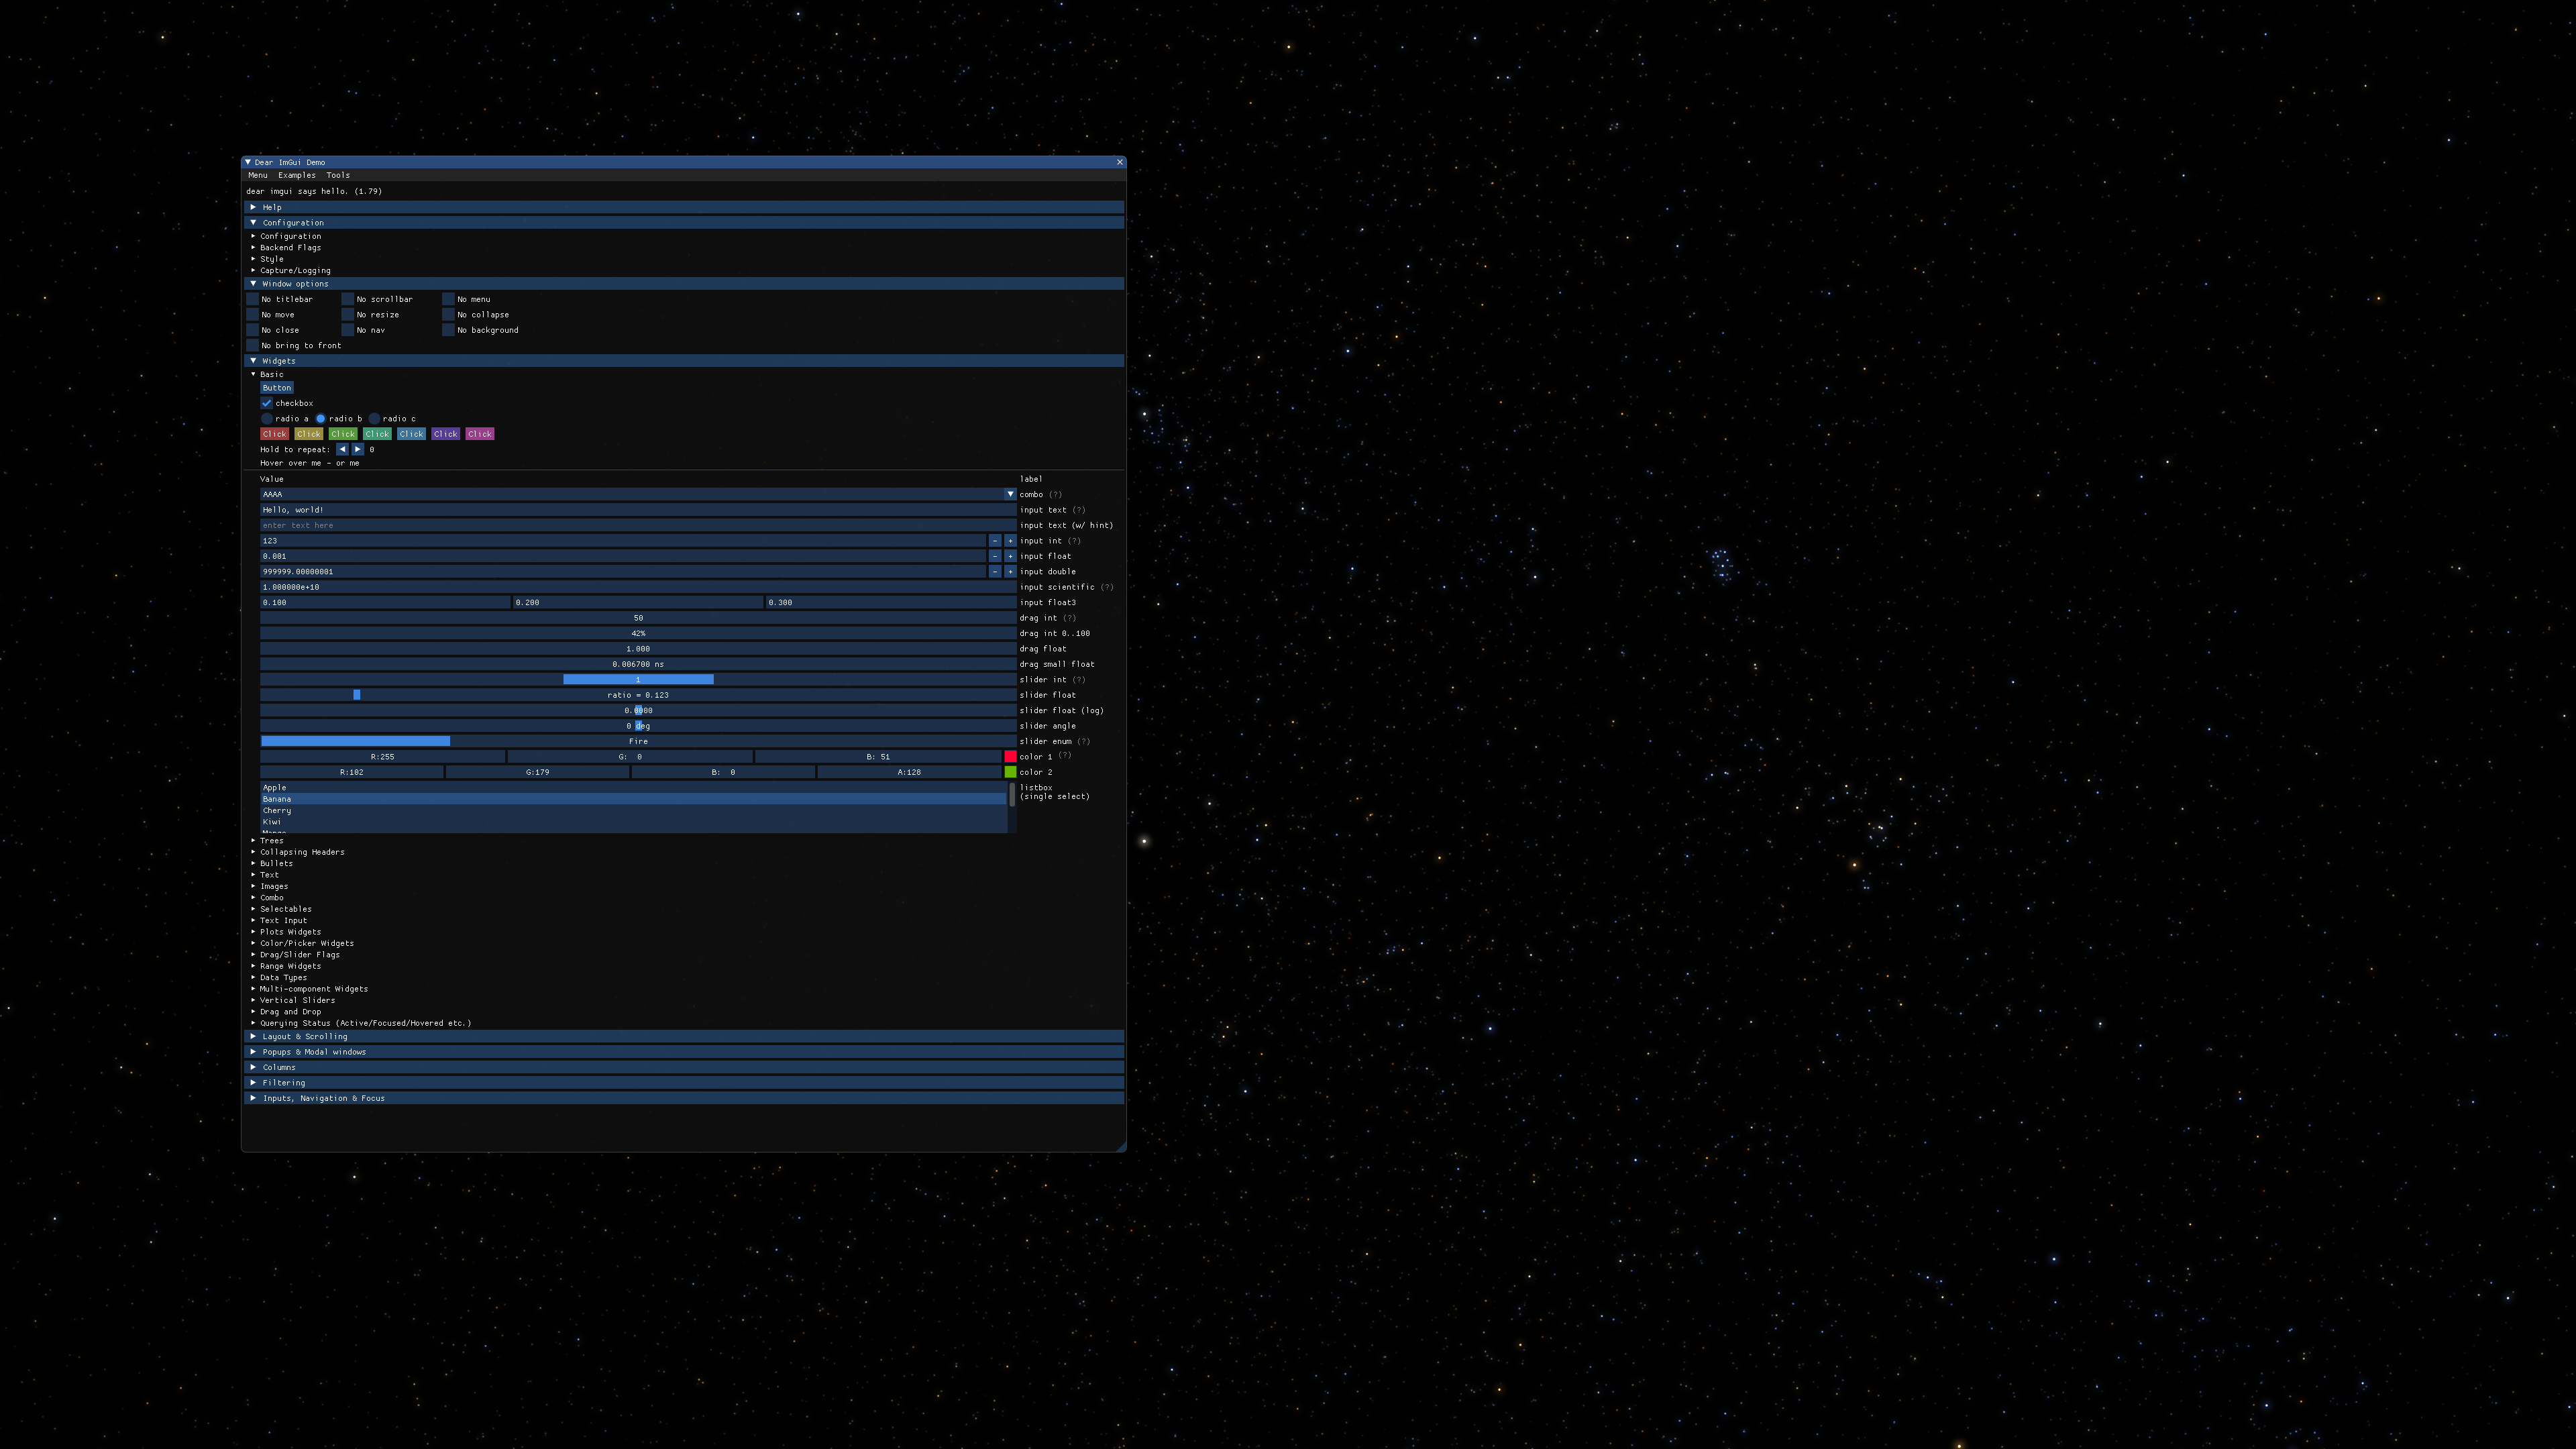
Task: Click the plain Button widget
Action: pyautogui.click(x=277, y=388)
